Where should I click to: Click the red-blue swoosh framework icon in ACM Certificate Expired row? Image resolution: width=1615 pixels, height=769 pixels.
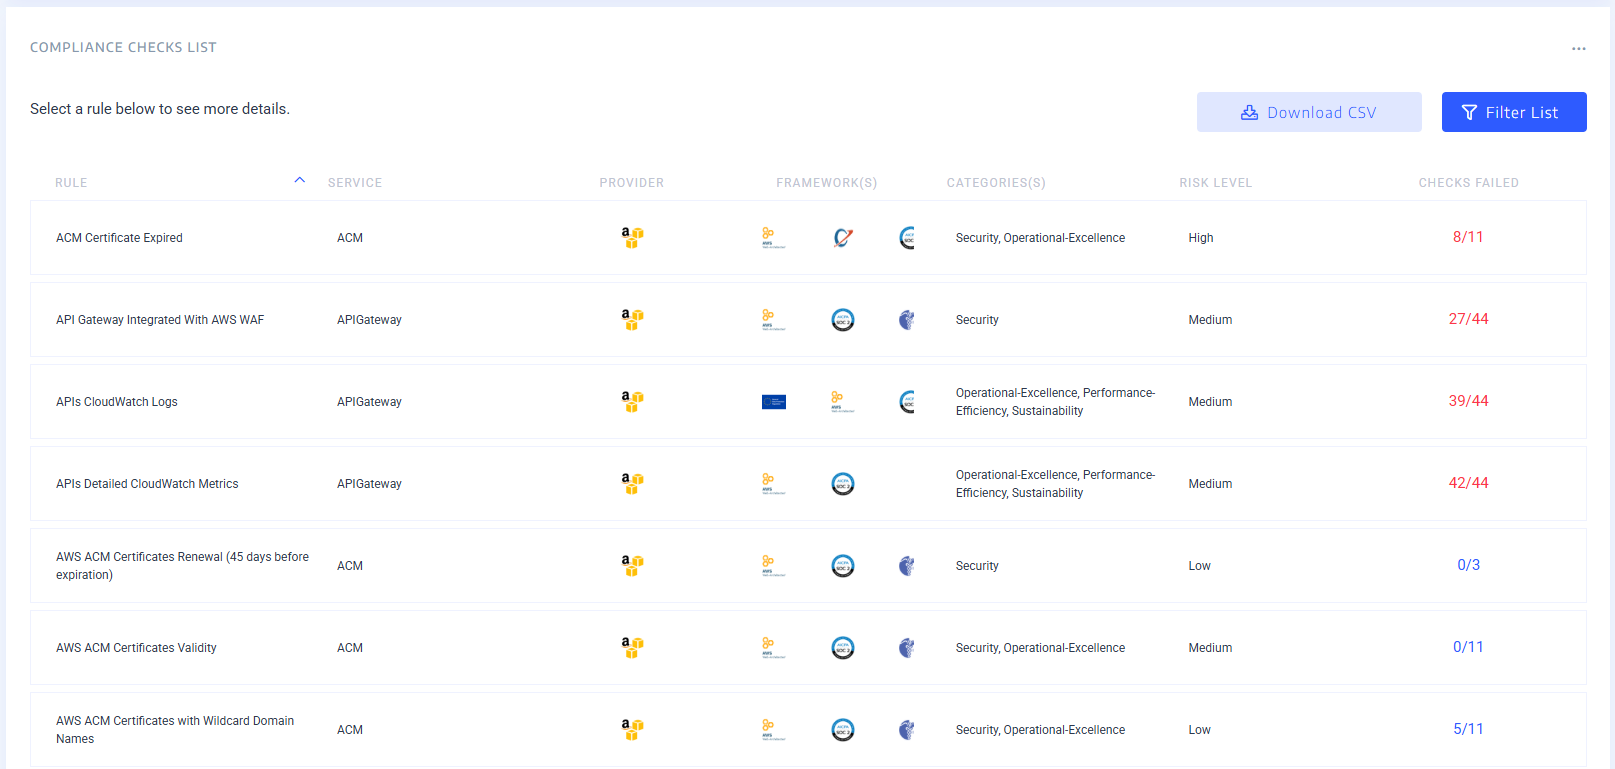click(843, 238)
